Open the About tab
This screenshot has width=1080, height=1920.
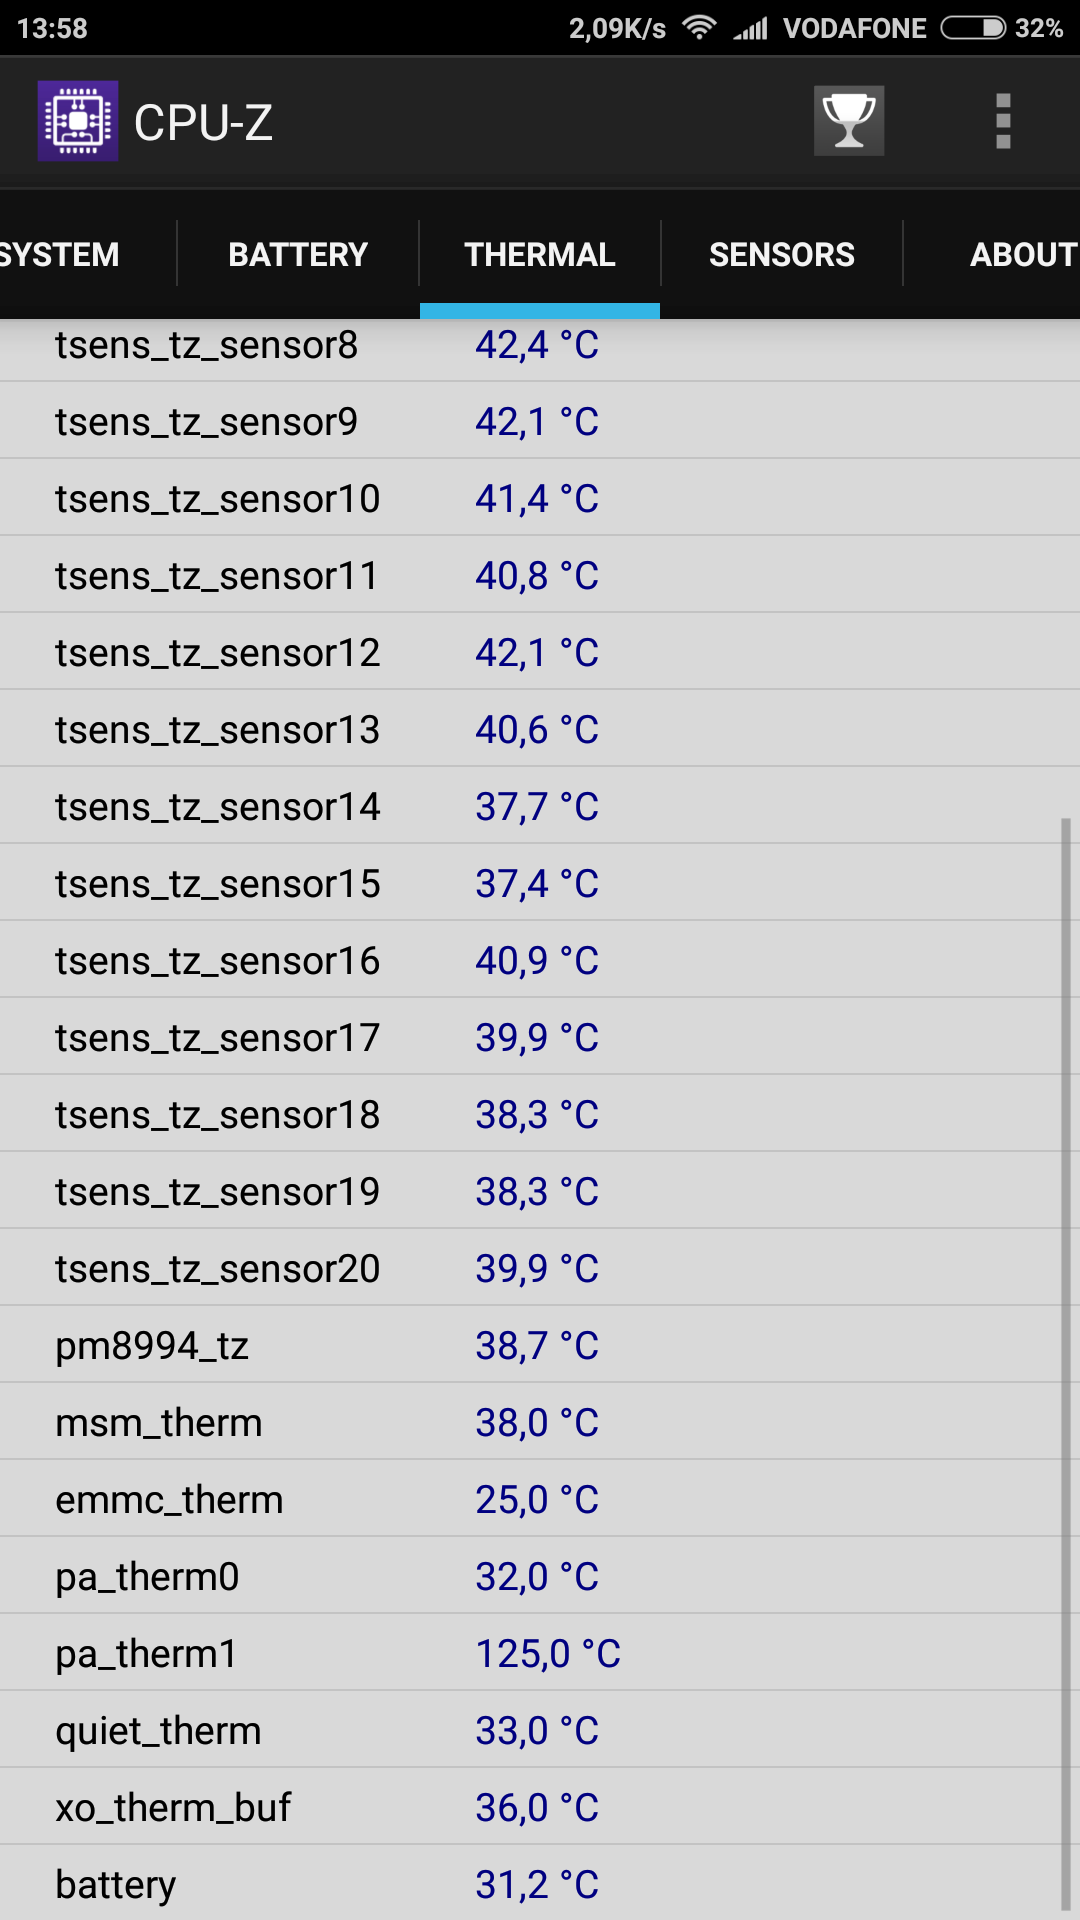1020,254
